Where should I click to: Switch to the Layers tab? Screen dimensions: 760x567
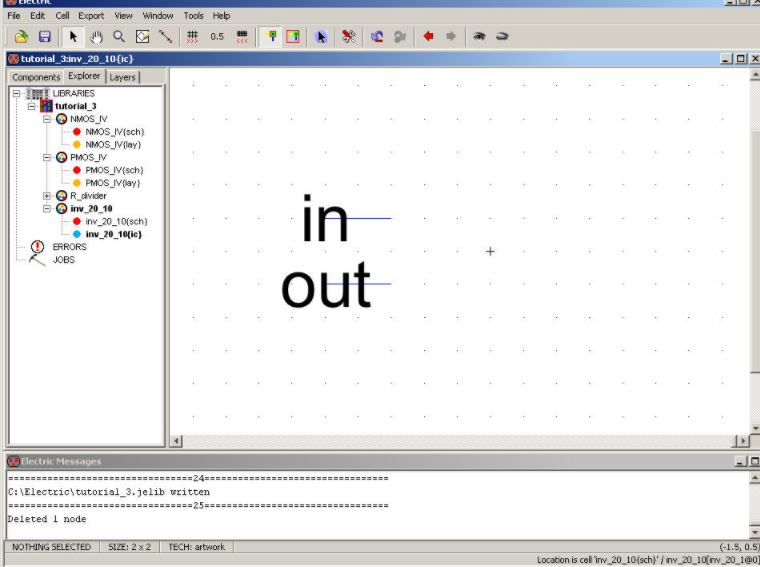click(122, 77)
